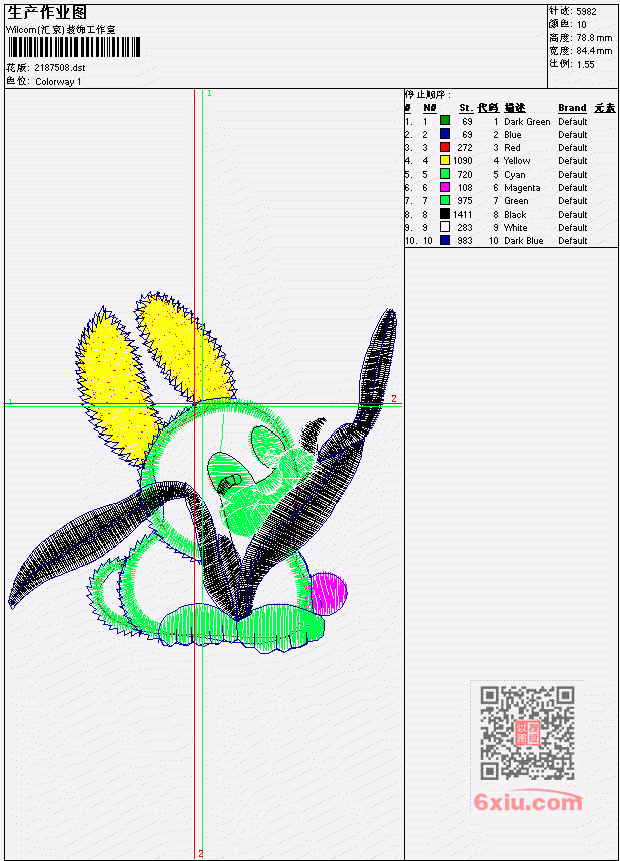Click the "停止顺序" stop sequence heading
Screen dimensions: 620x861
[x=427, y=94]
